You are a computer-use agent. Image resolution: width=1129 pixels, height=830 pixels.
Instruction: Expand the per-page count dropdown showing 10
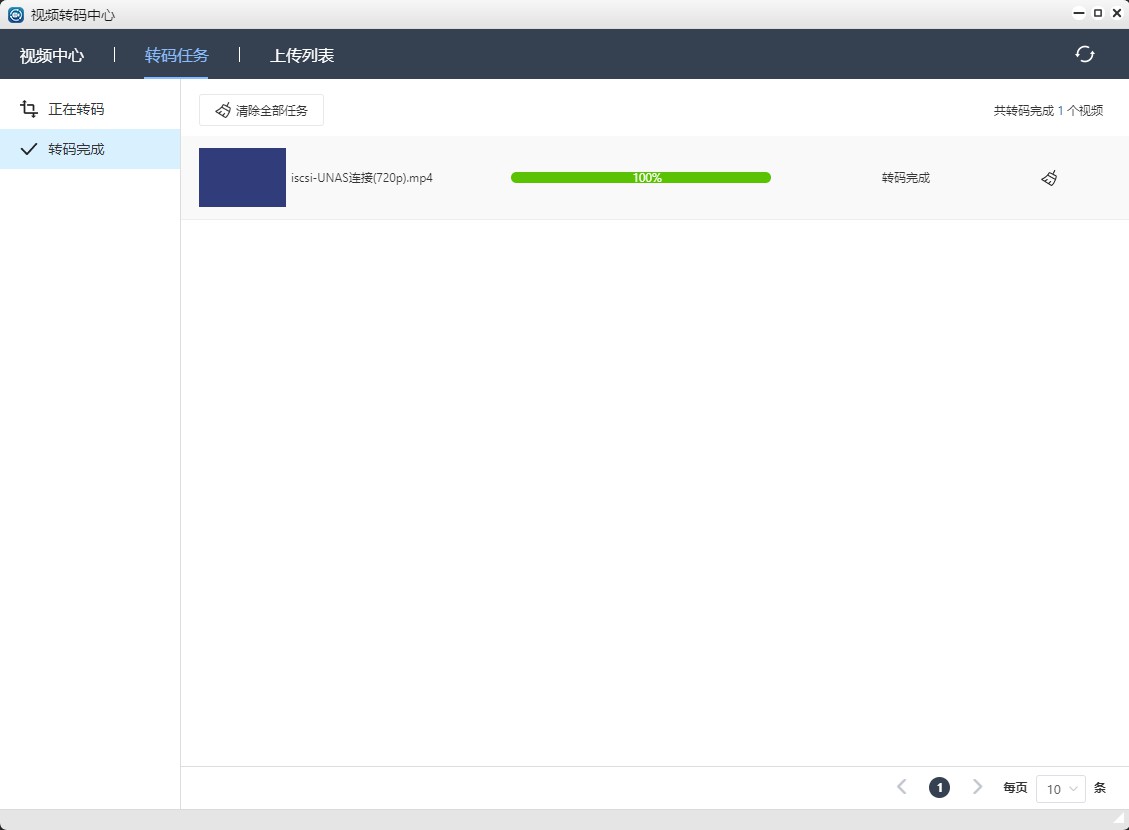click(1060, 788)
